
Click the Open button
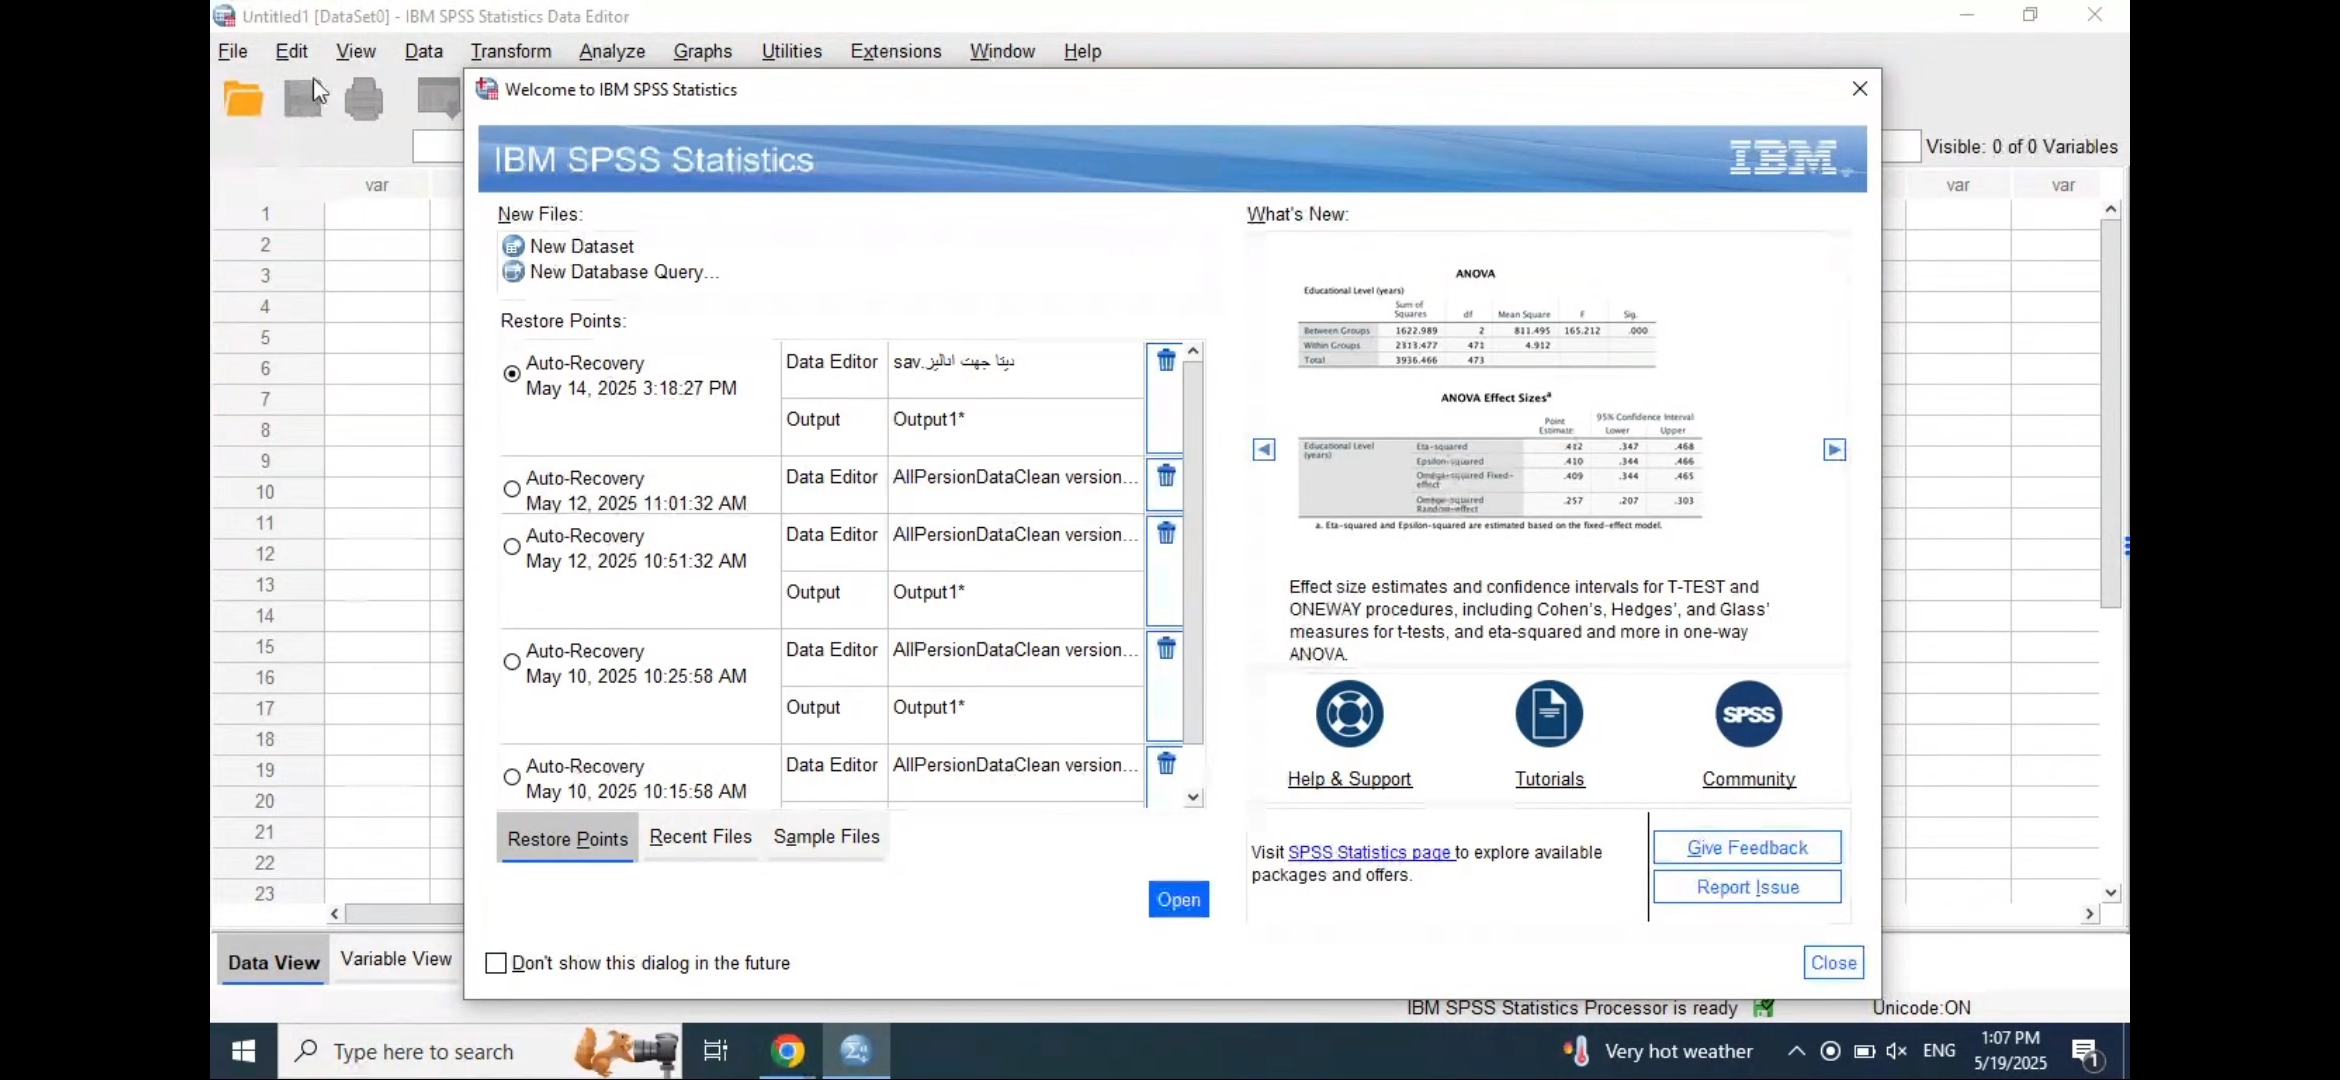pos(1178,900)
